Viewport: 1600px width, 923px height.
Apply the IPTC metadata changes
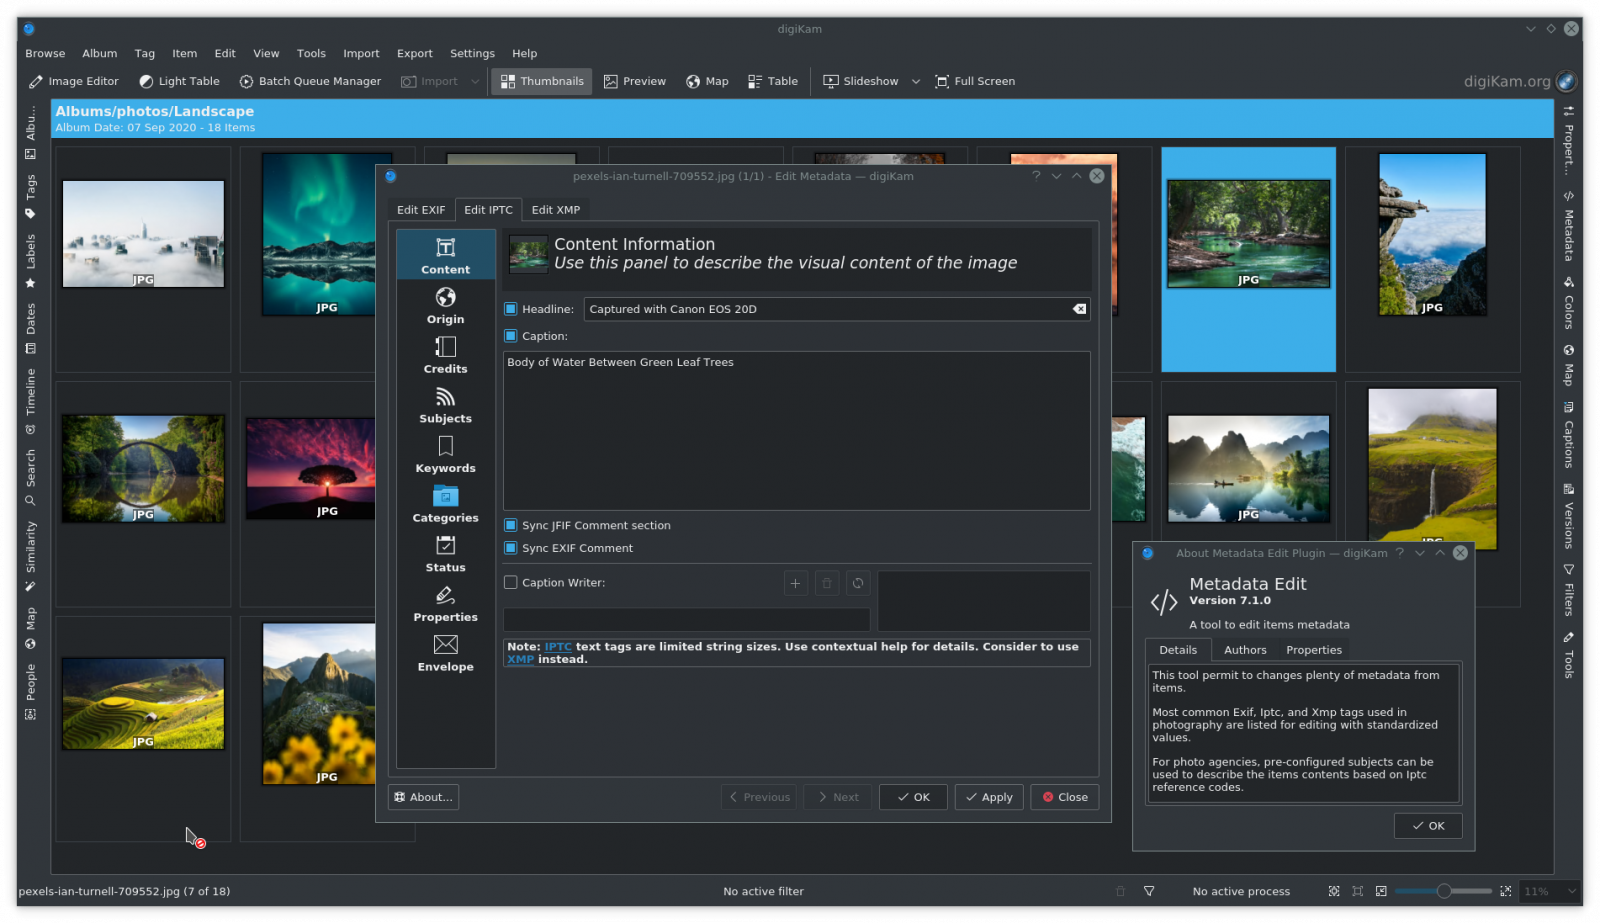pos(988,797)
